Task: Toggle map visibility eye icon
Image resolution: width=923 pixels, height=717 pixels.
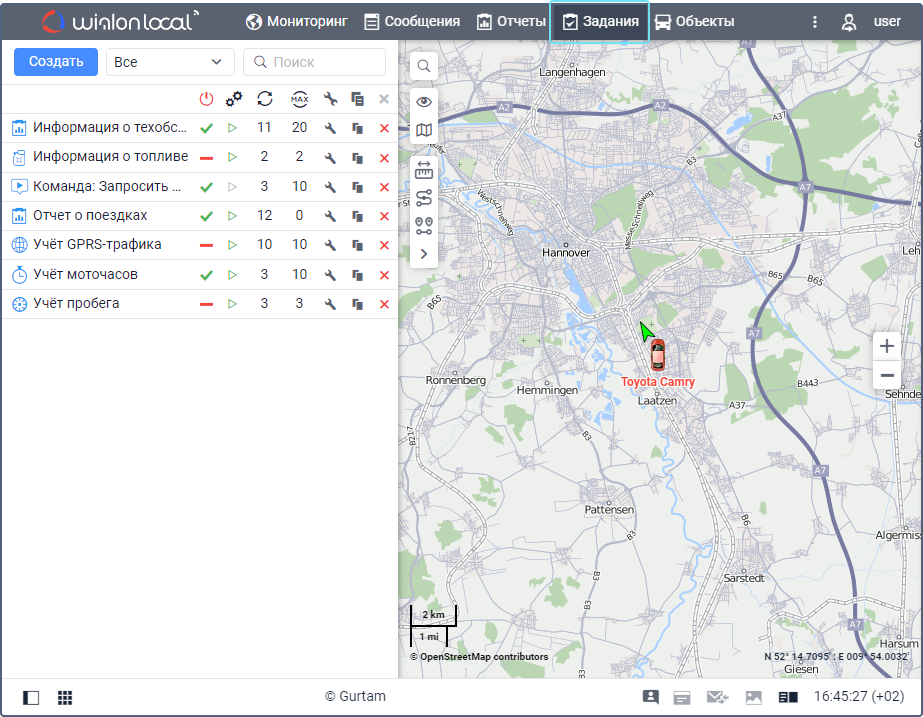Action: (424, 102)
